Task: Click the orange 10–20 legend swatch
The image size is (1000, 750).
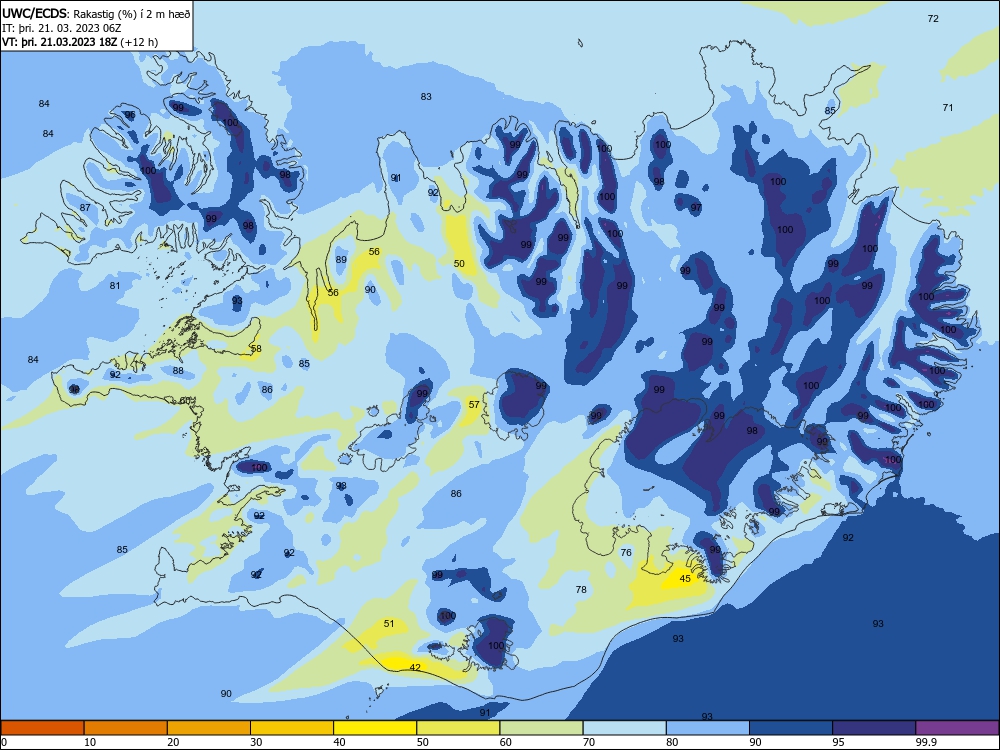Action: click(126, 728)
